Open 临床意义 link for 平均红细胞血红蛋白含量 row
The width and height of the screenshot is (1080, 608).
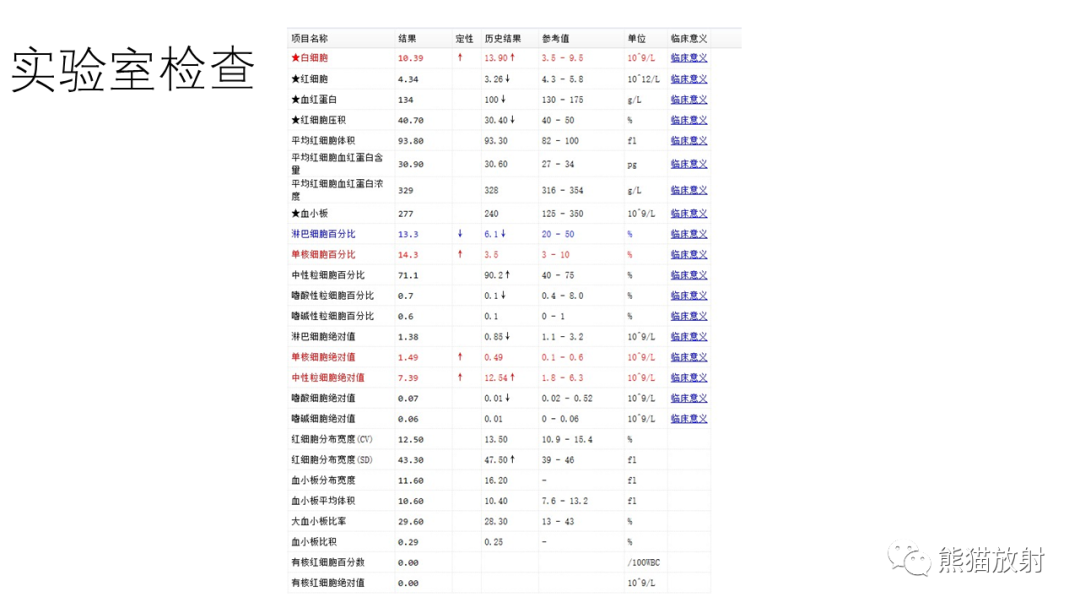coord(689,164)
